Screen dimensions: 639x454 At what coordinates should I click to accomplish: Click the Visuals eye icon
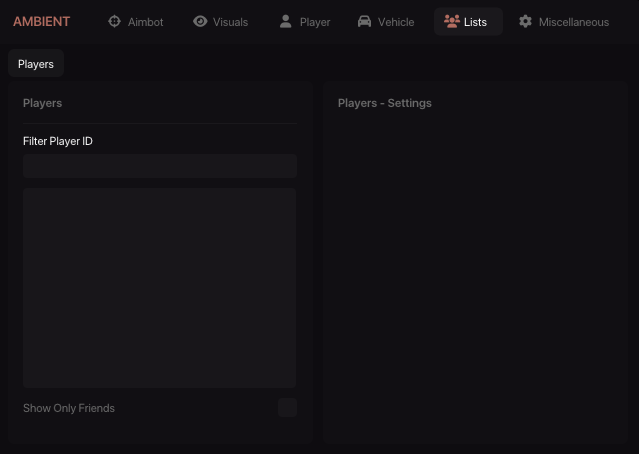click(200, 22)
